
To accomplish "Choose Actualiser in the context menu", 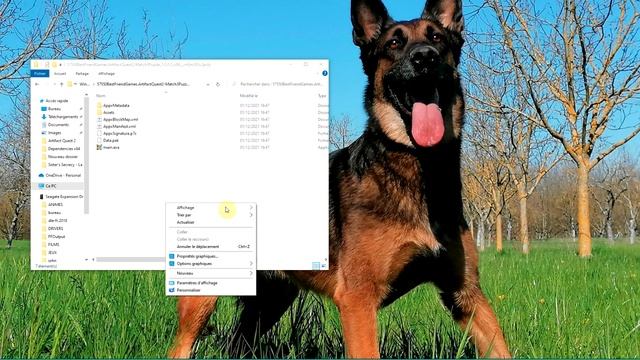I will click(211, 222).
